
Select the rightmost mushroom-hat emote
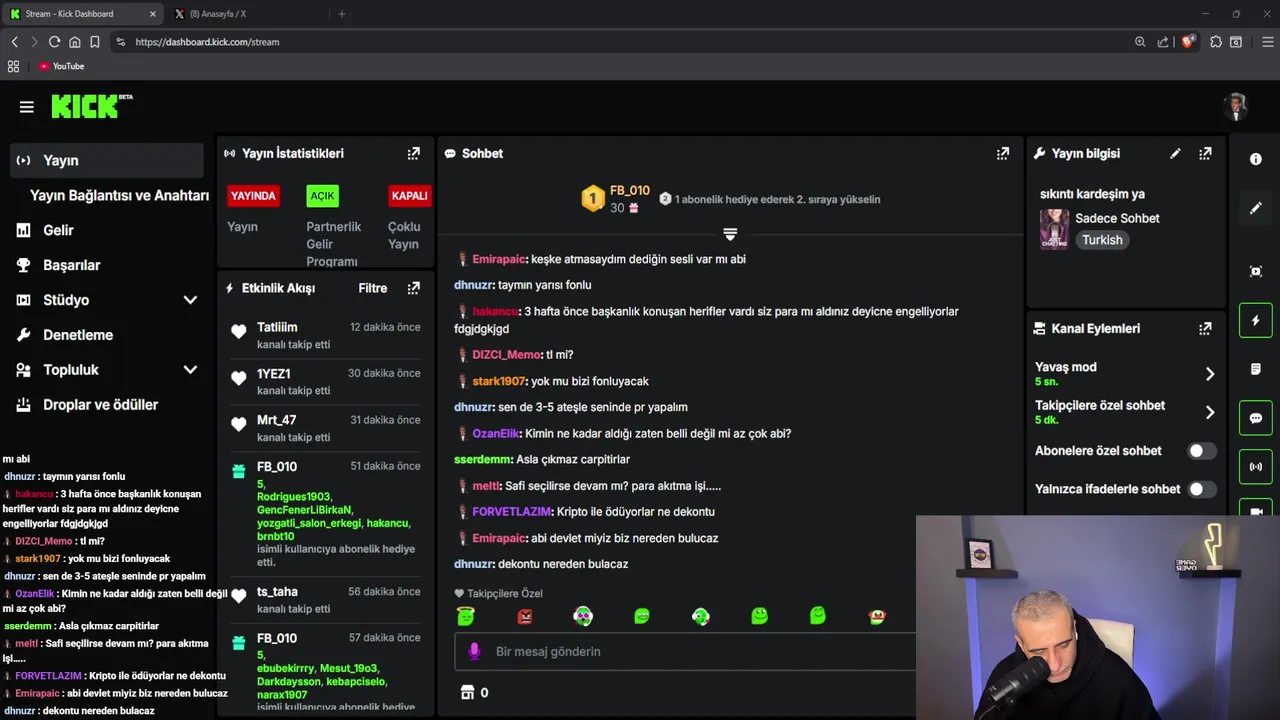click(x=877, y=616)
